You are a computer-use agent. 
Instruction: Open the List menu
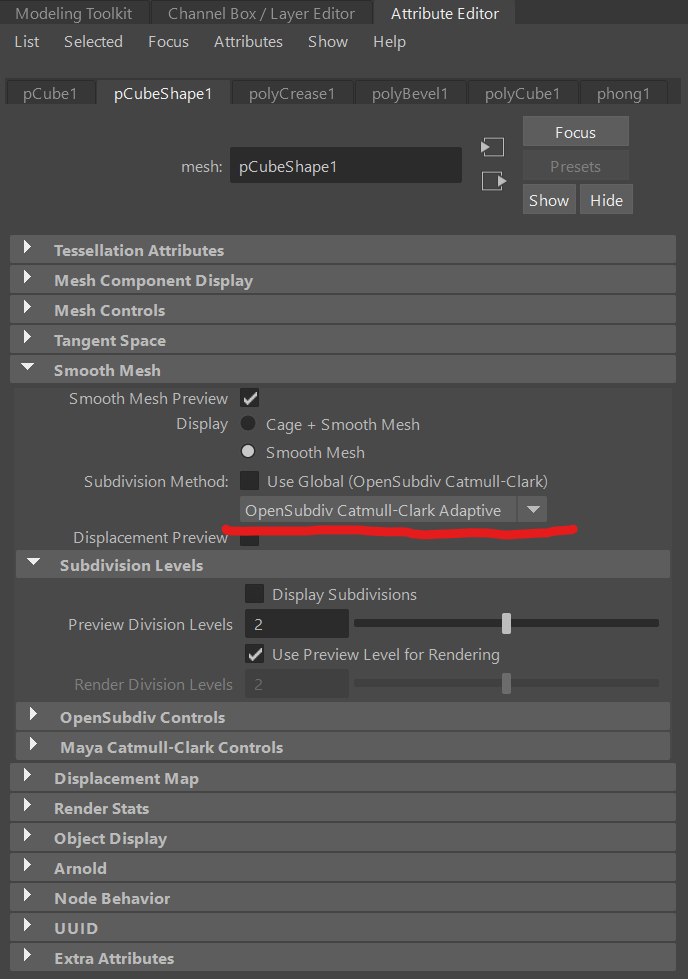pos(27,42)
